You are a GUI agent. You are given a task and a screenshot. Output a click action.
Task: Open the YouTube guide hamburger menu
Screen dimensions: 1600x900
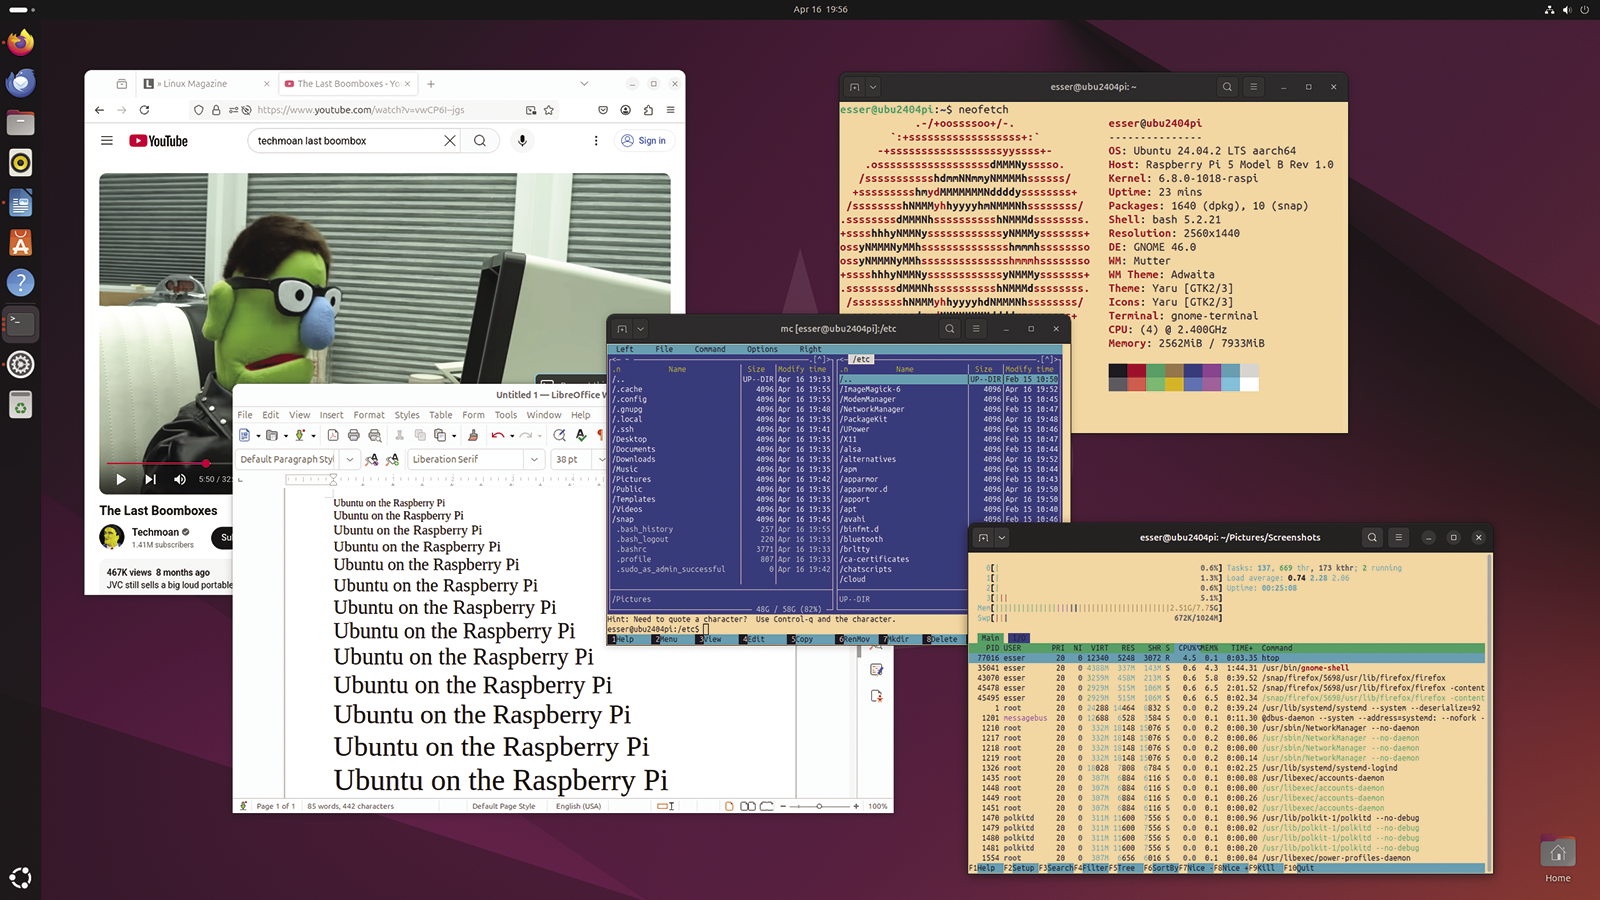point(107,141)
